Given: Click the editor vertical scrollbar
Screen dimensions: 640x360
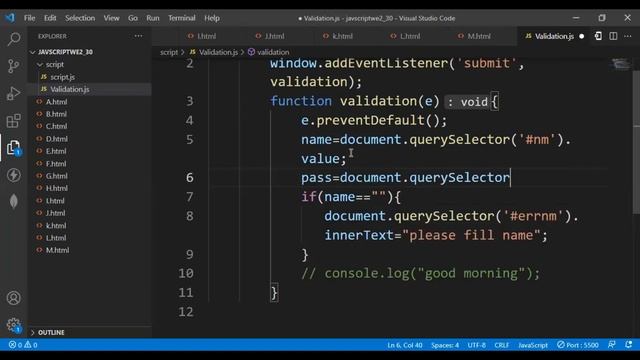Looking at the screenshot, I should [x=636, y=141].
